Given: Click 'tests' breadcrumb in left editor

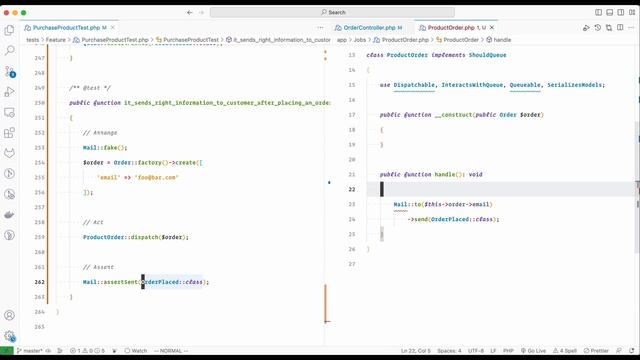Looking at the screenshot, I should 33,40.
